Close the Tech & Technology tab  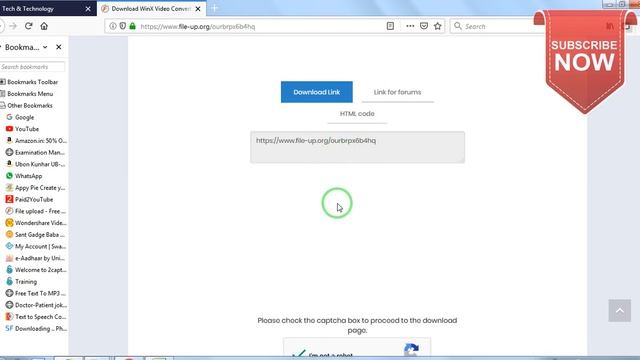[88, 9]
